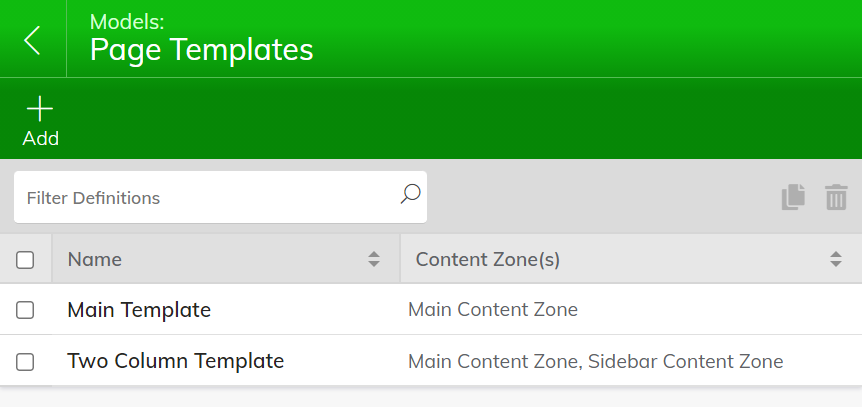Click Main Content Zone cell text
The image size is (862, 407).
pyautogui.click(x=493, y=310)
